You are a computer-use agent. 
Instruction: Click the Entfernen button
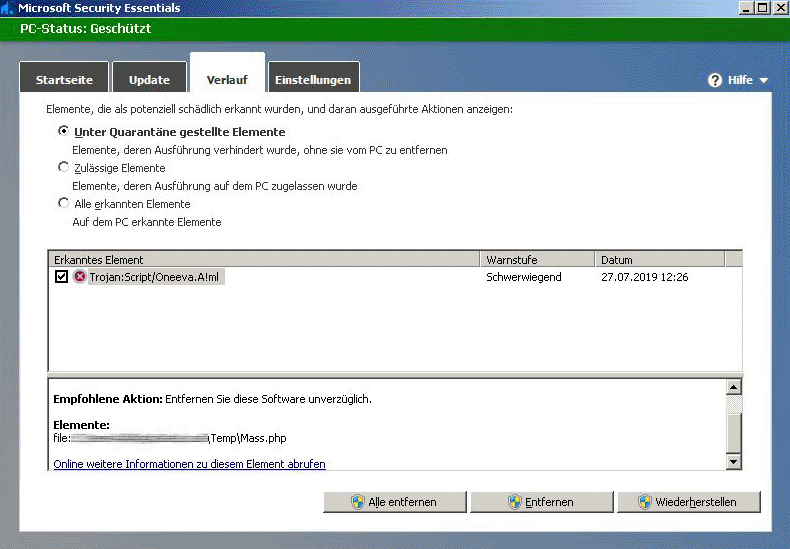click(x=542, y=502)
